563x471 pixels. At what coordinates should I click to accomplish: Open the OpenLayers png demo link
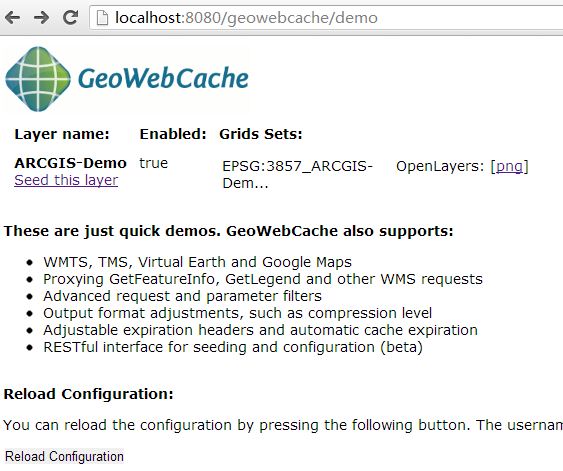coord(510,166)
